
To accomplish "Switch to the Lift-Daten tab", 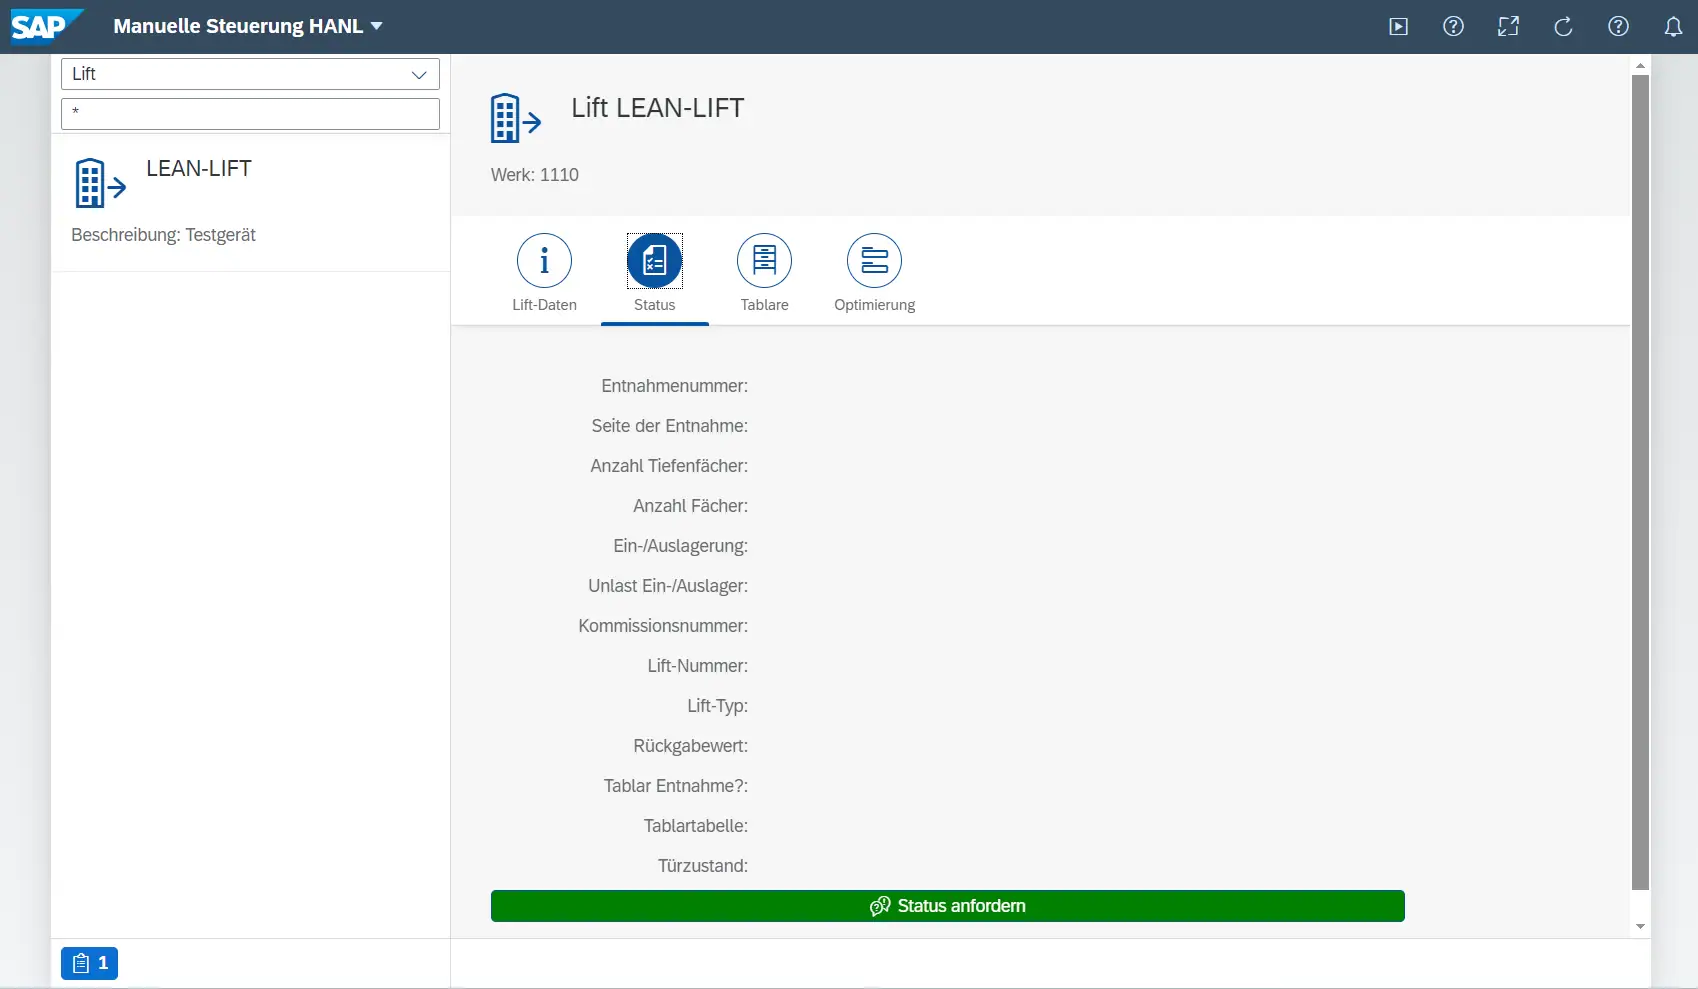I will click(544, 274).
